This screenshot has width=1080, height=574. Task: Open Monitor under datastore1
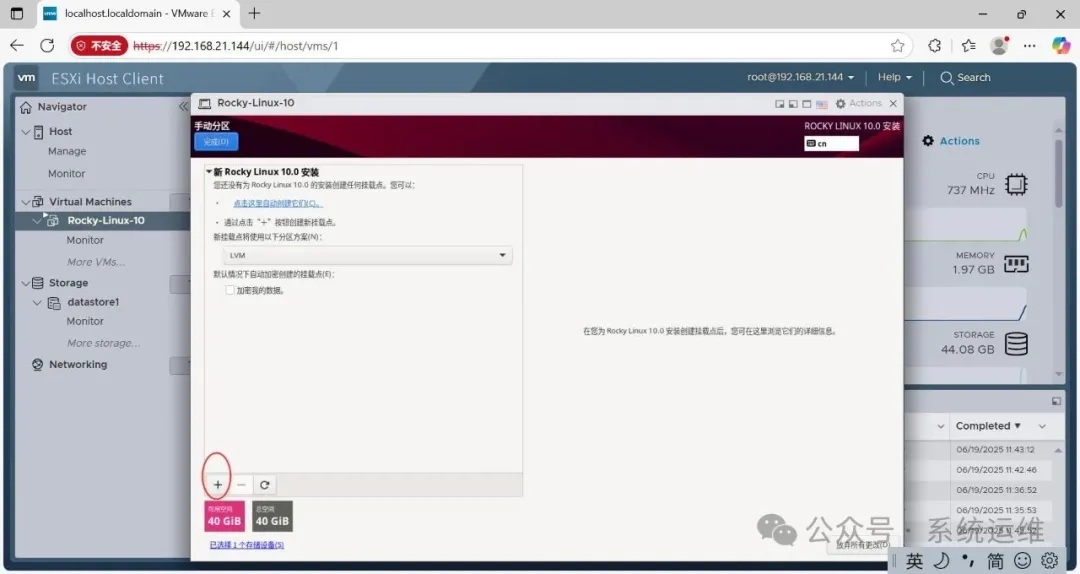pos(85,321)
